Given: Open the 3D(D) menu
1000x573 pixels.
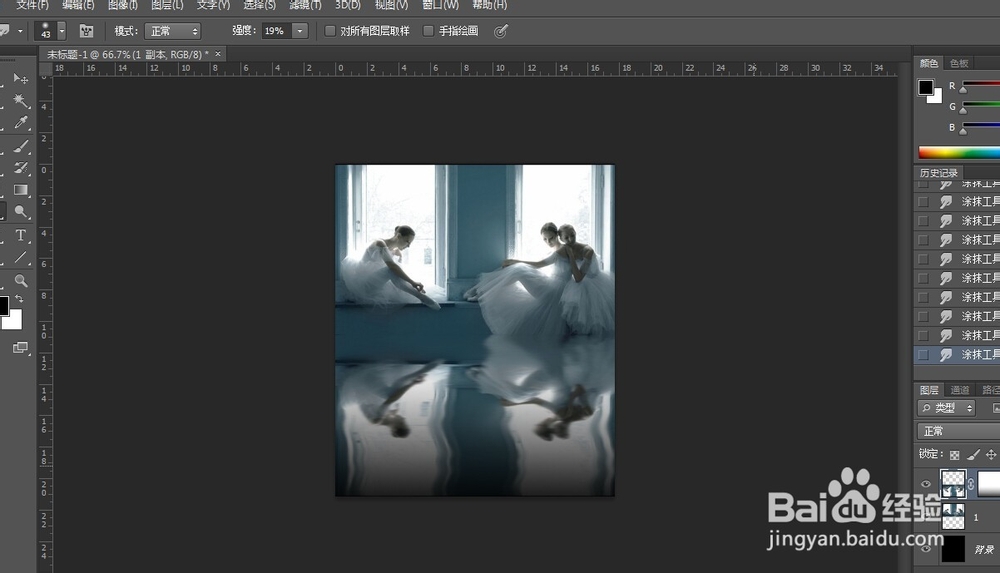Looking at the screenshot, I should [348, 5].
